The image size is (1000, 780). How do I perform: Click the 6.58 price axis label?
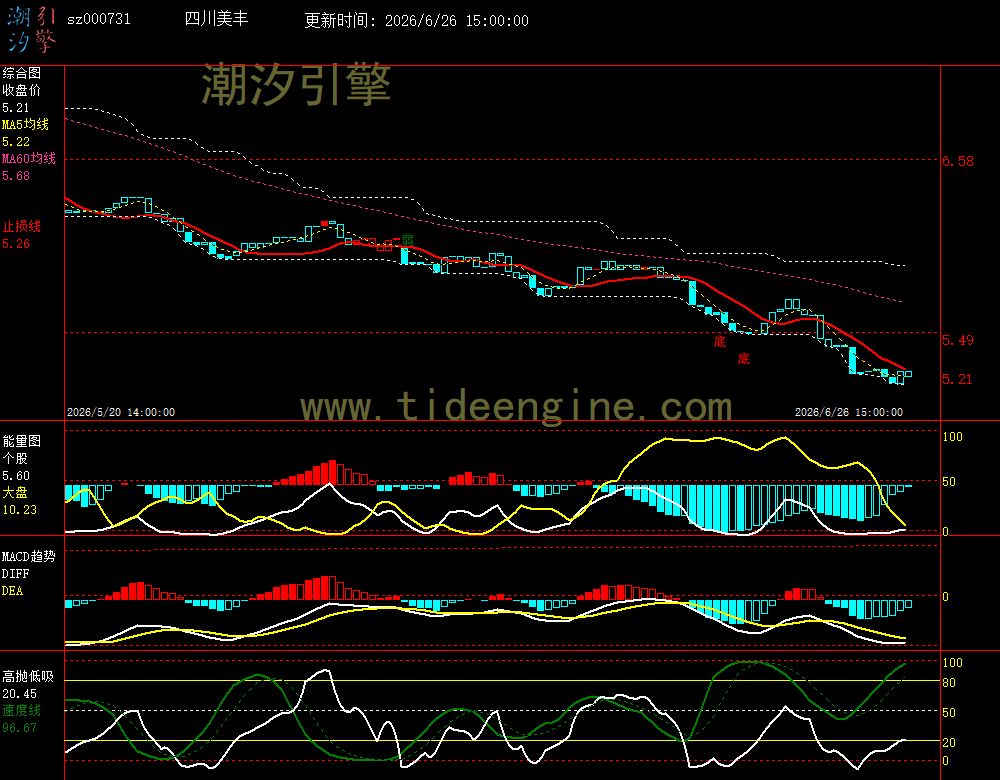tap(958, 161)
